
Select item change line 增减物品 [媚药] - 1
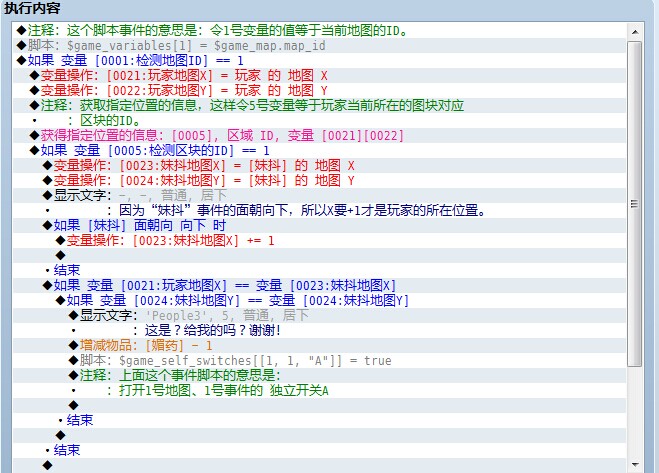(319, 346)
